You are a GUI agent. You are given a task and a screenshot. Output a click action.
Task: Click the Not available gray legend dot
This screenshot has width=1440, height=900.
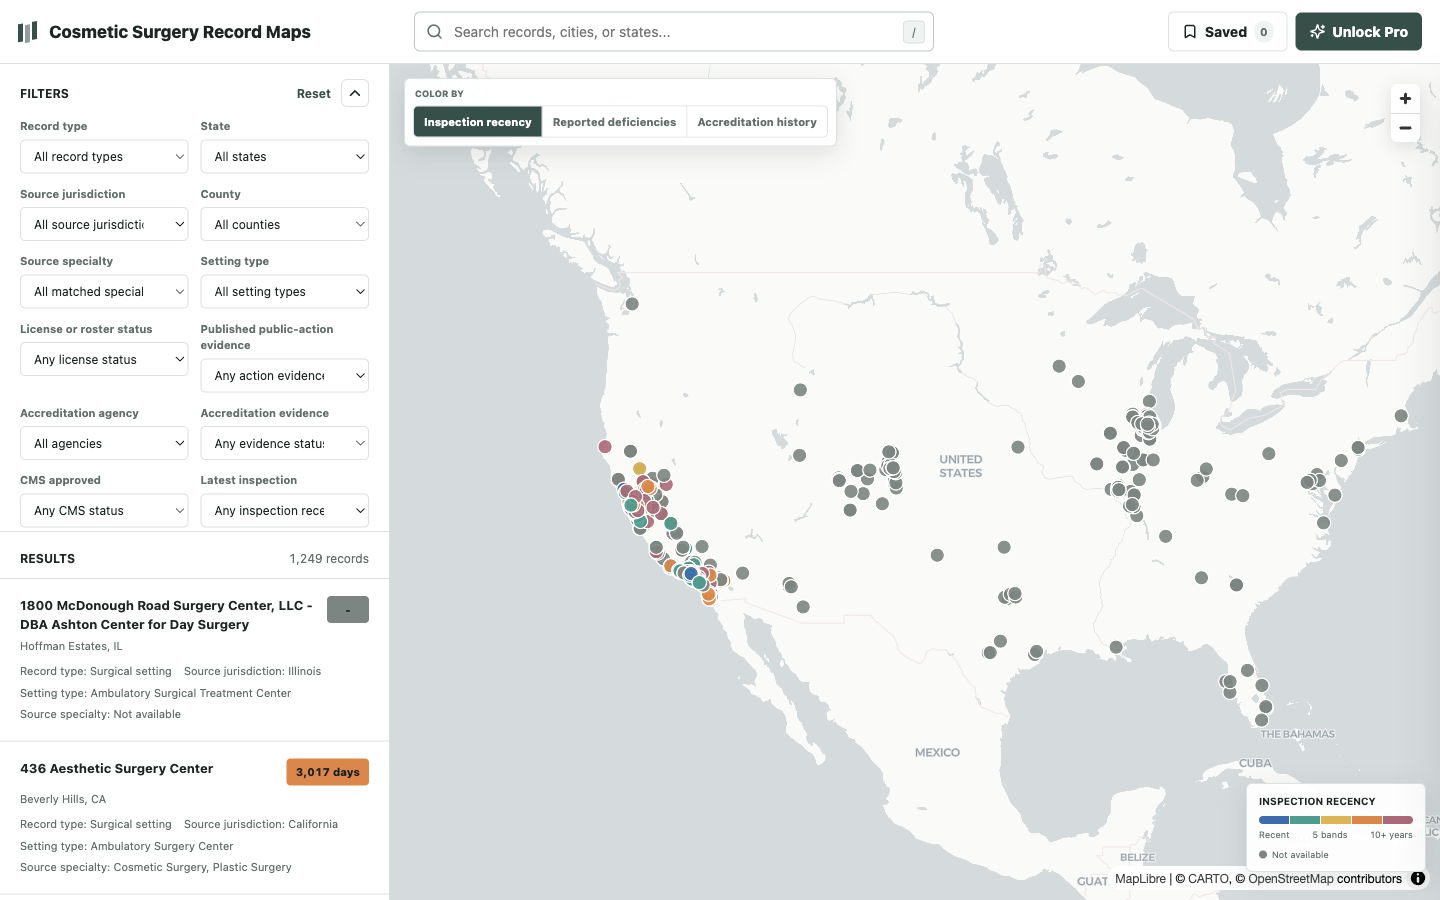point(1263,855)
